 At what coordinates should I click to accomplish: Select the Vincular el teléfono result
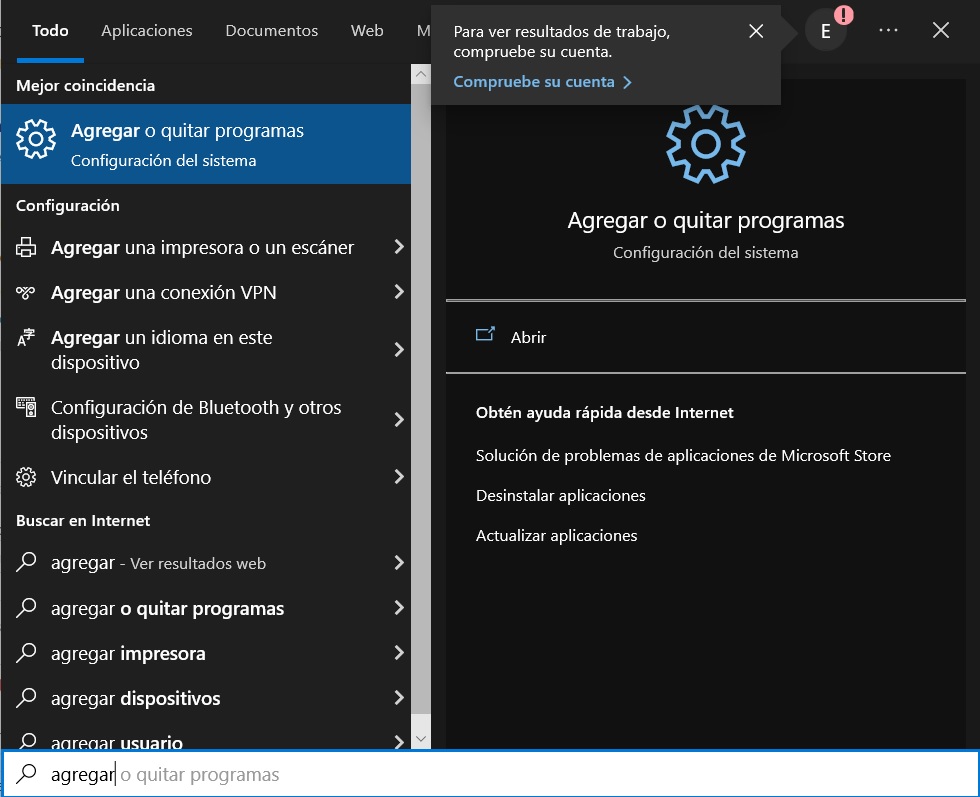(206, 478)
